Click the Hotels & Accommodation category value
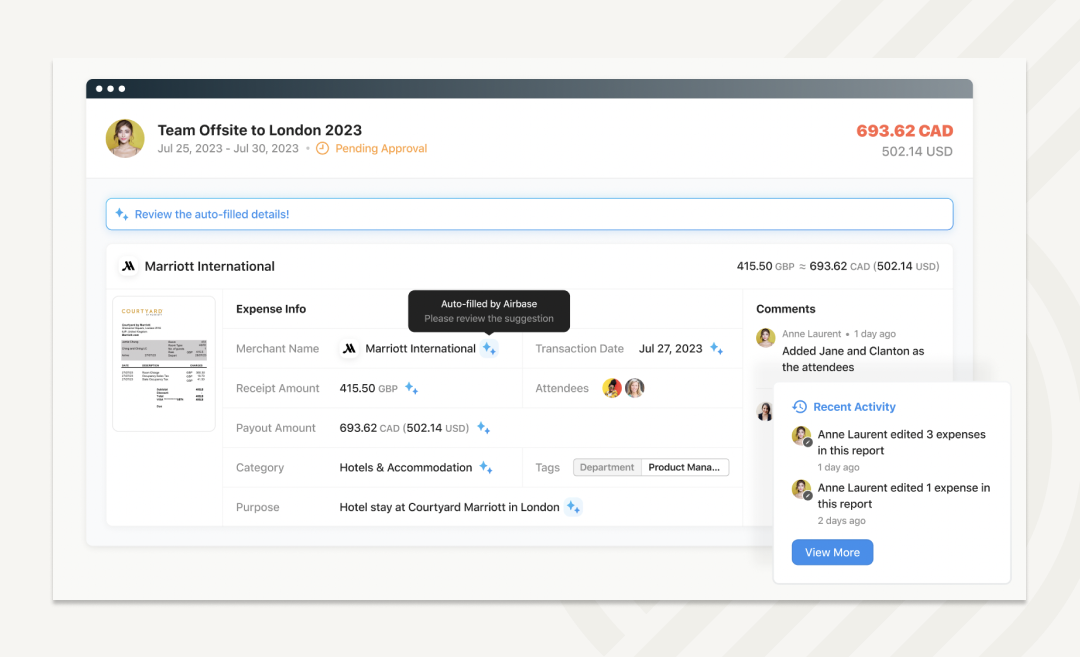The height and width of the screenshot is (657, 1080). click(406, 468)
